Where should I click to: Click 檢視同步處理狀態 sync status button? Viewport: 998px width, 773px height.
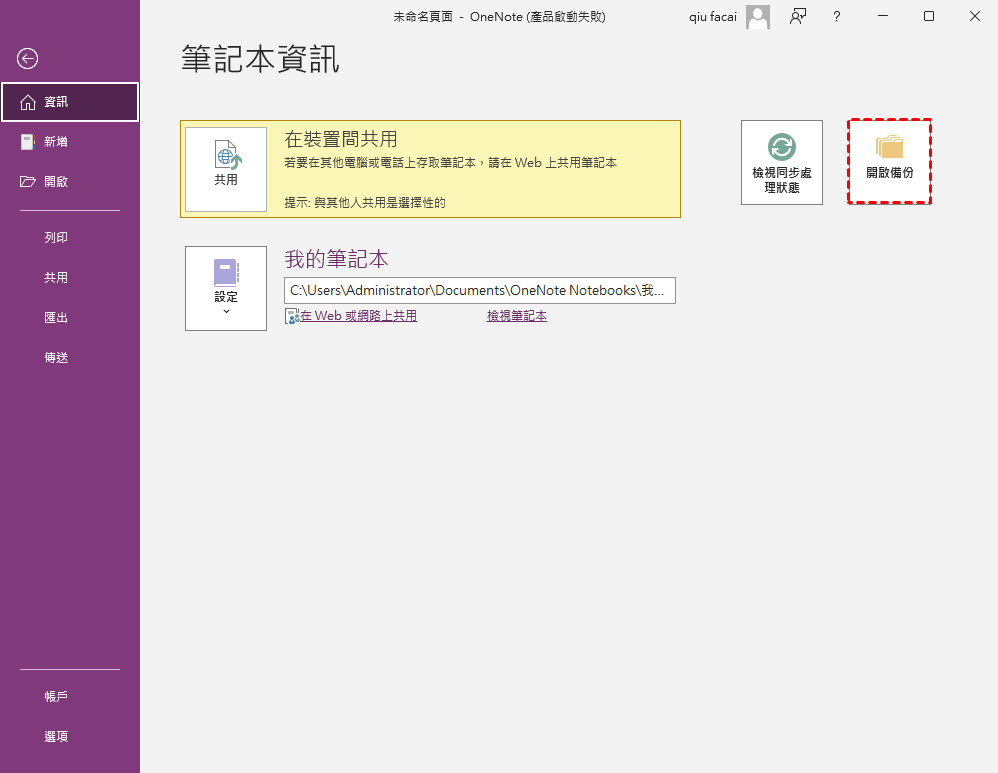tap(782, 162)
